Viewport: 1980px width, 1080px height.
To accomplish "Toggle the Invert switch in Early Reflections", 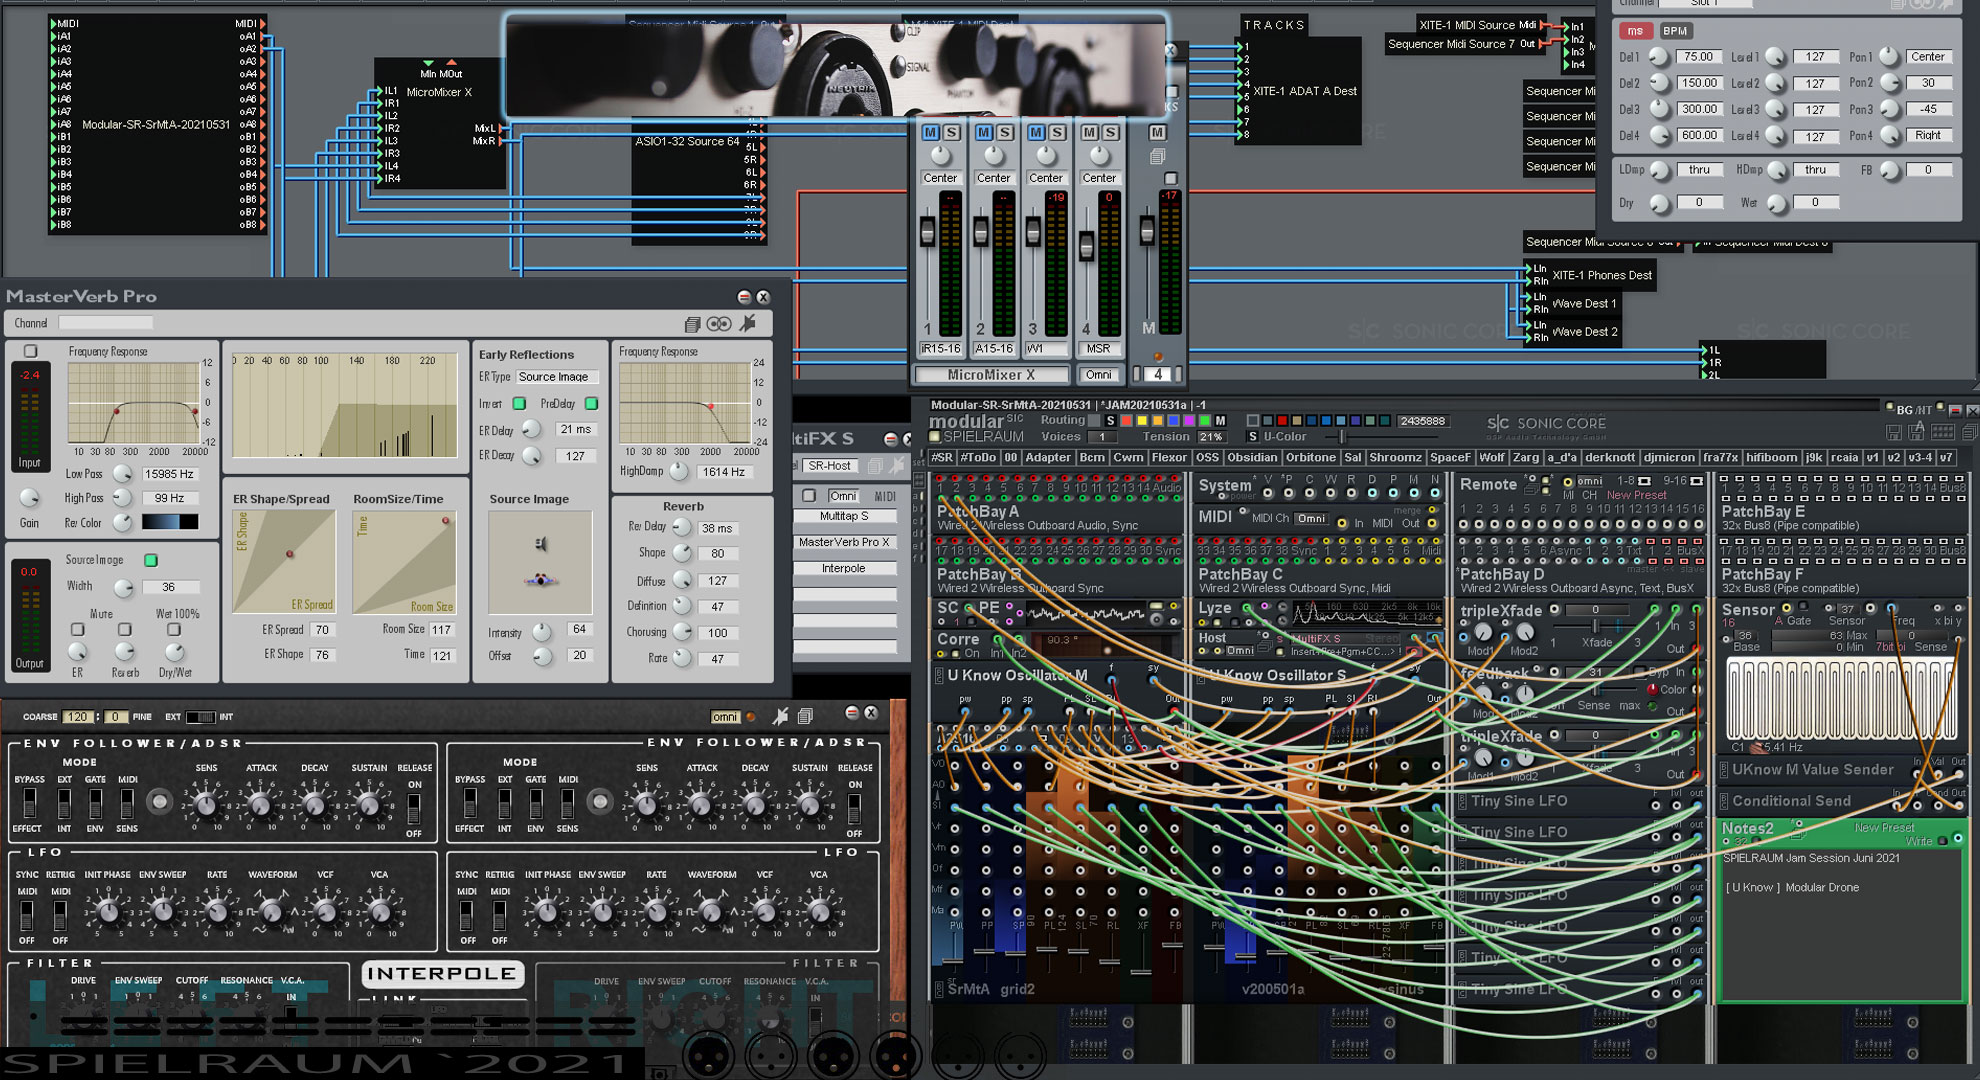I will (x=519, y=403).
